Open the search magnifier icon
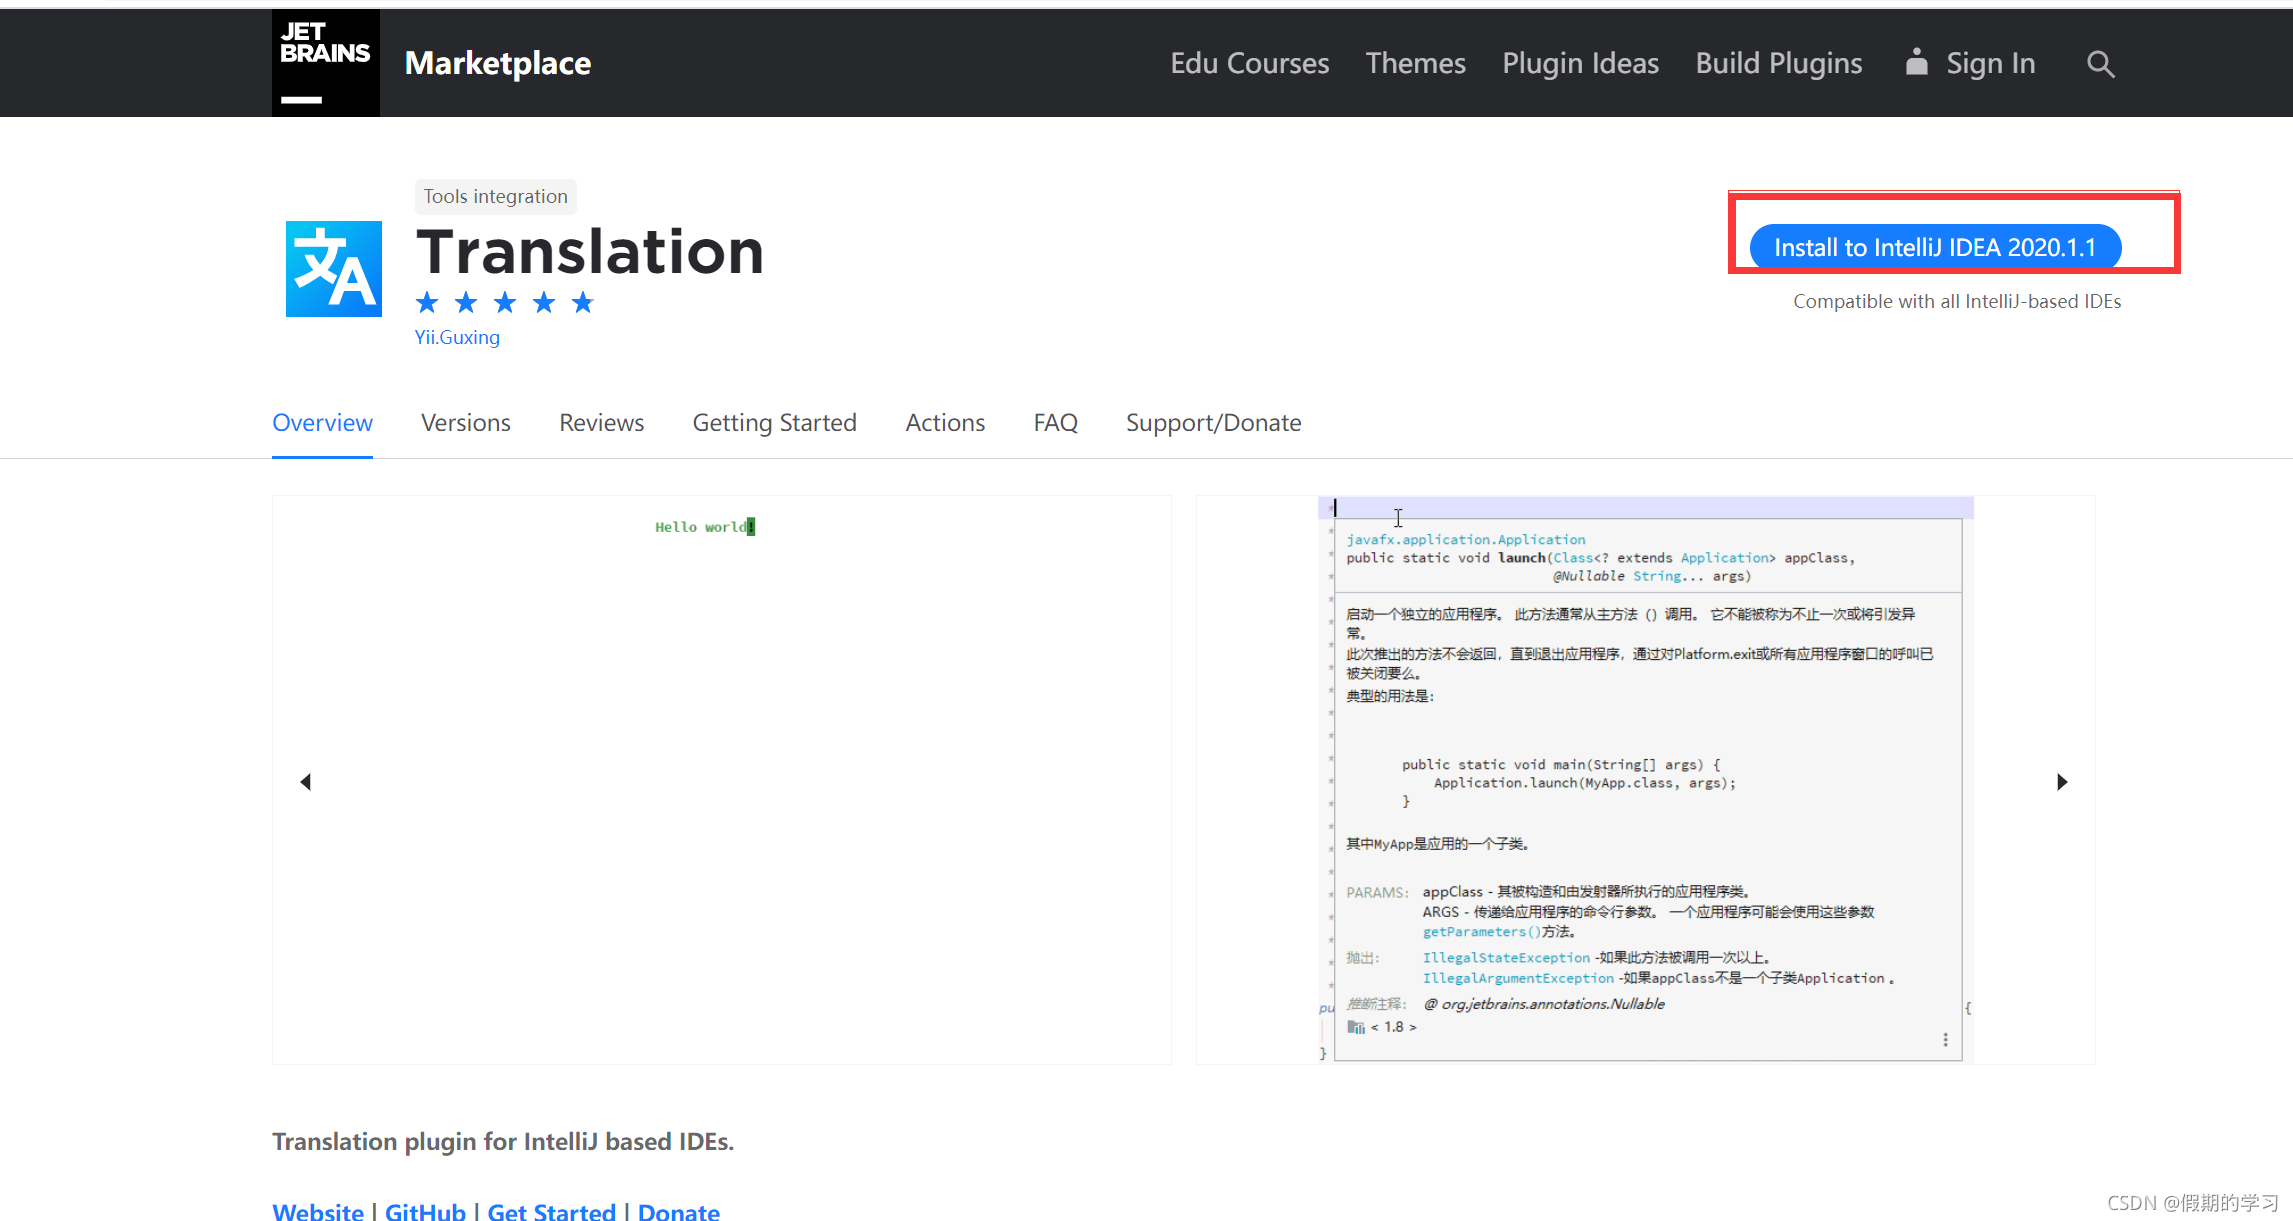 click(2100, 64)
